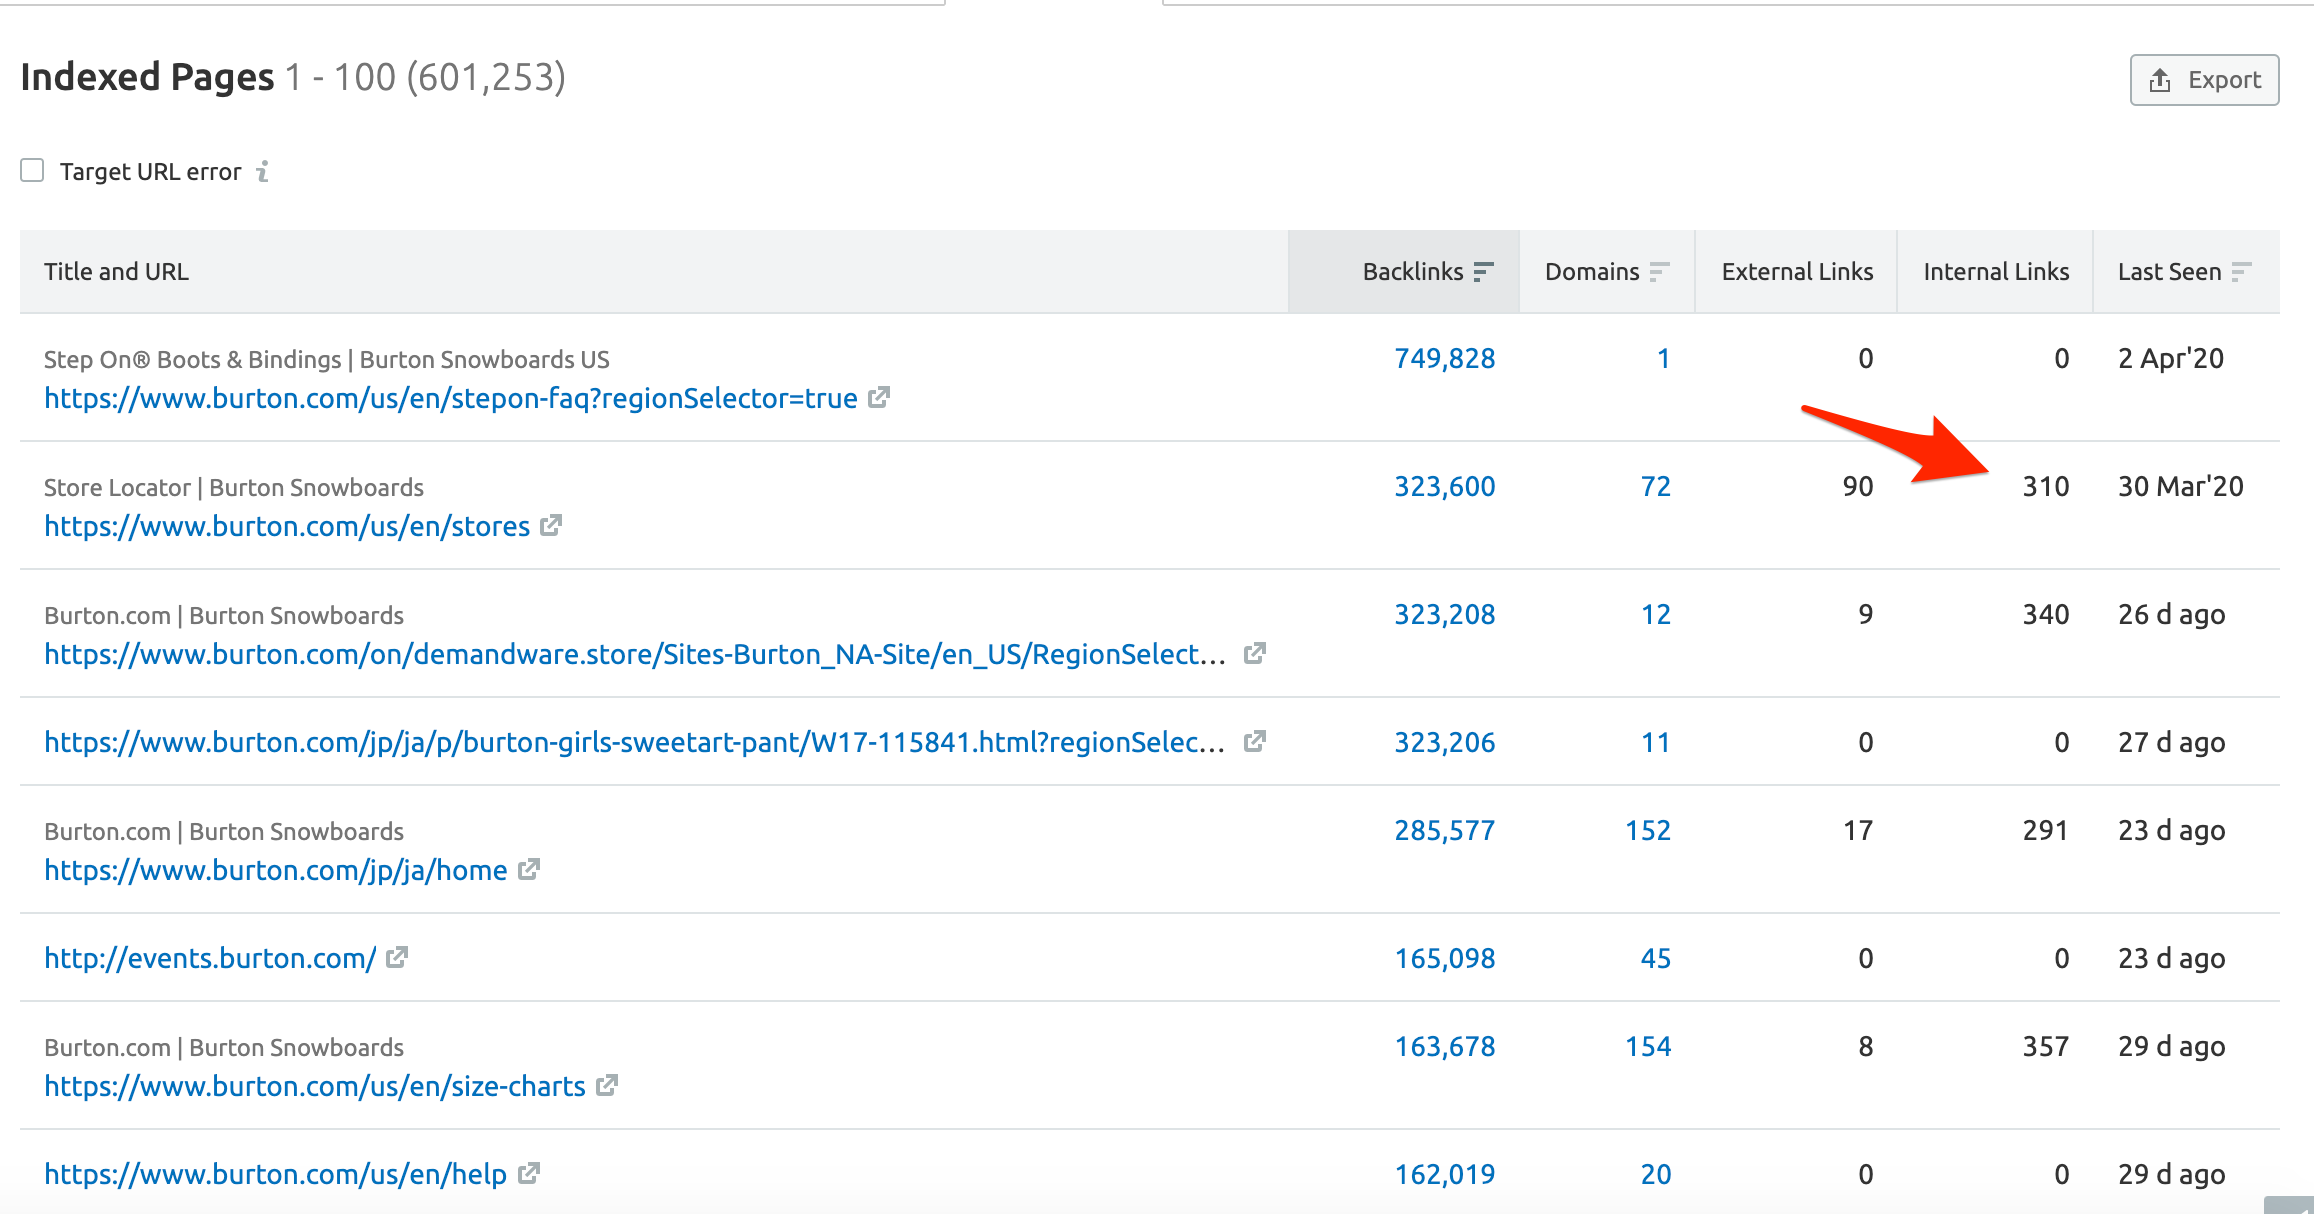Open the stepon-faq?regionSelector=true link
Screen dimensions: 2314x1214
pos(451,399)
